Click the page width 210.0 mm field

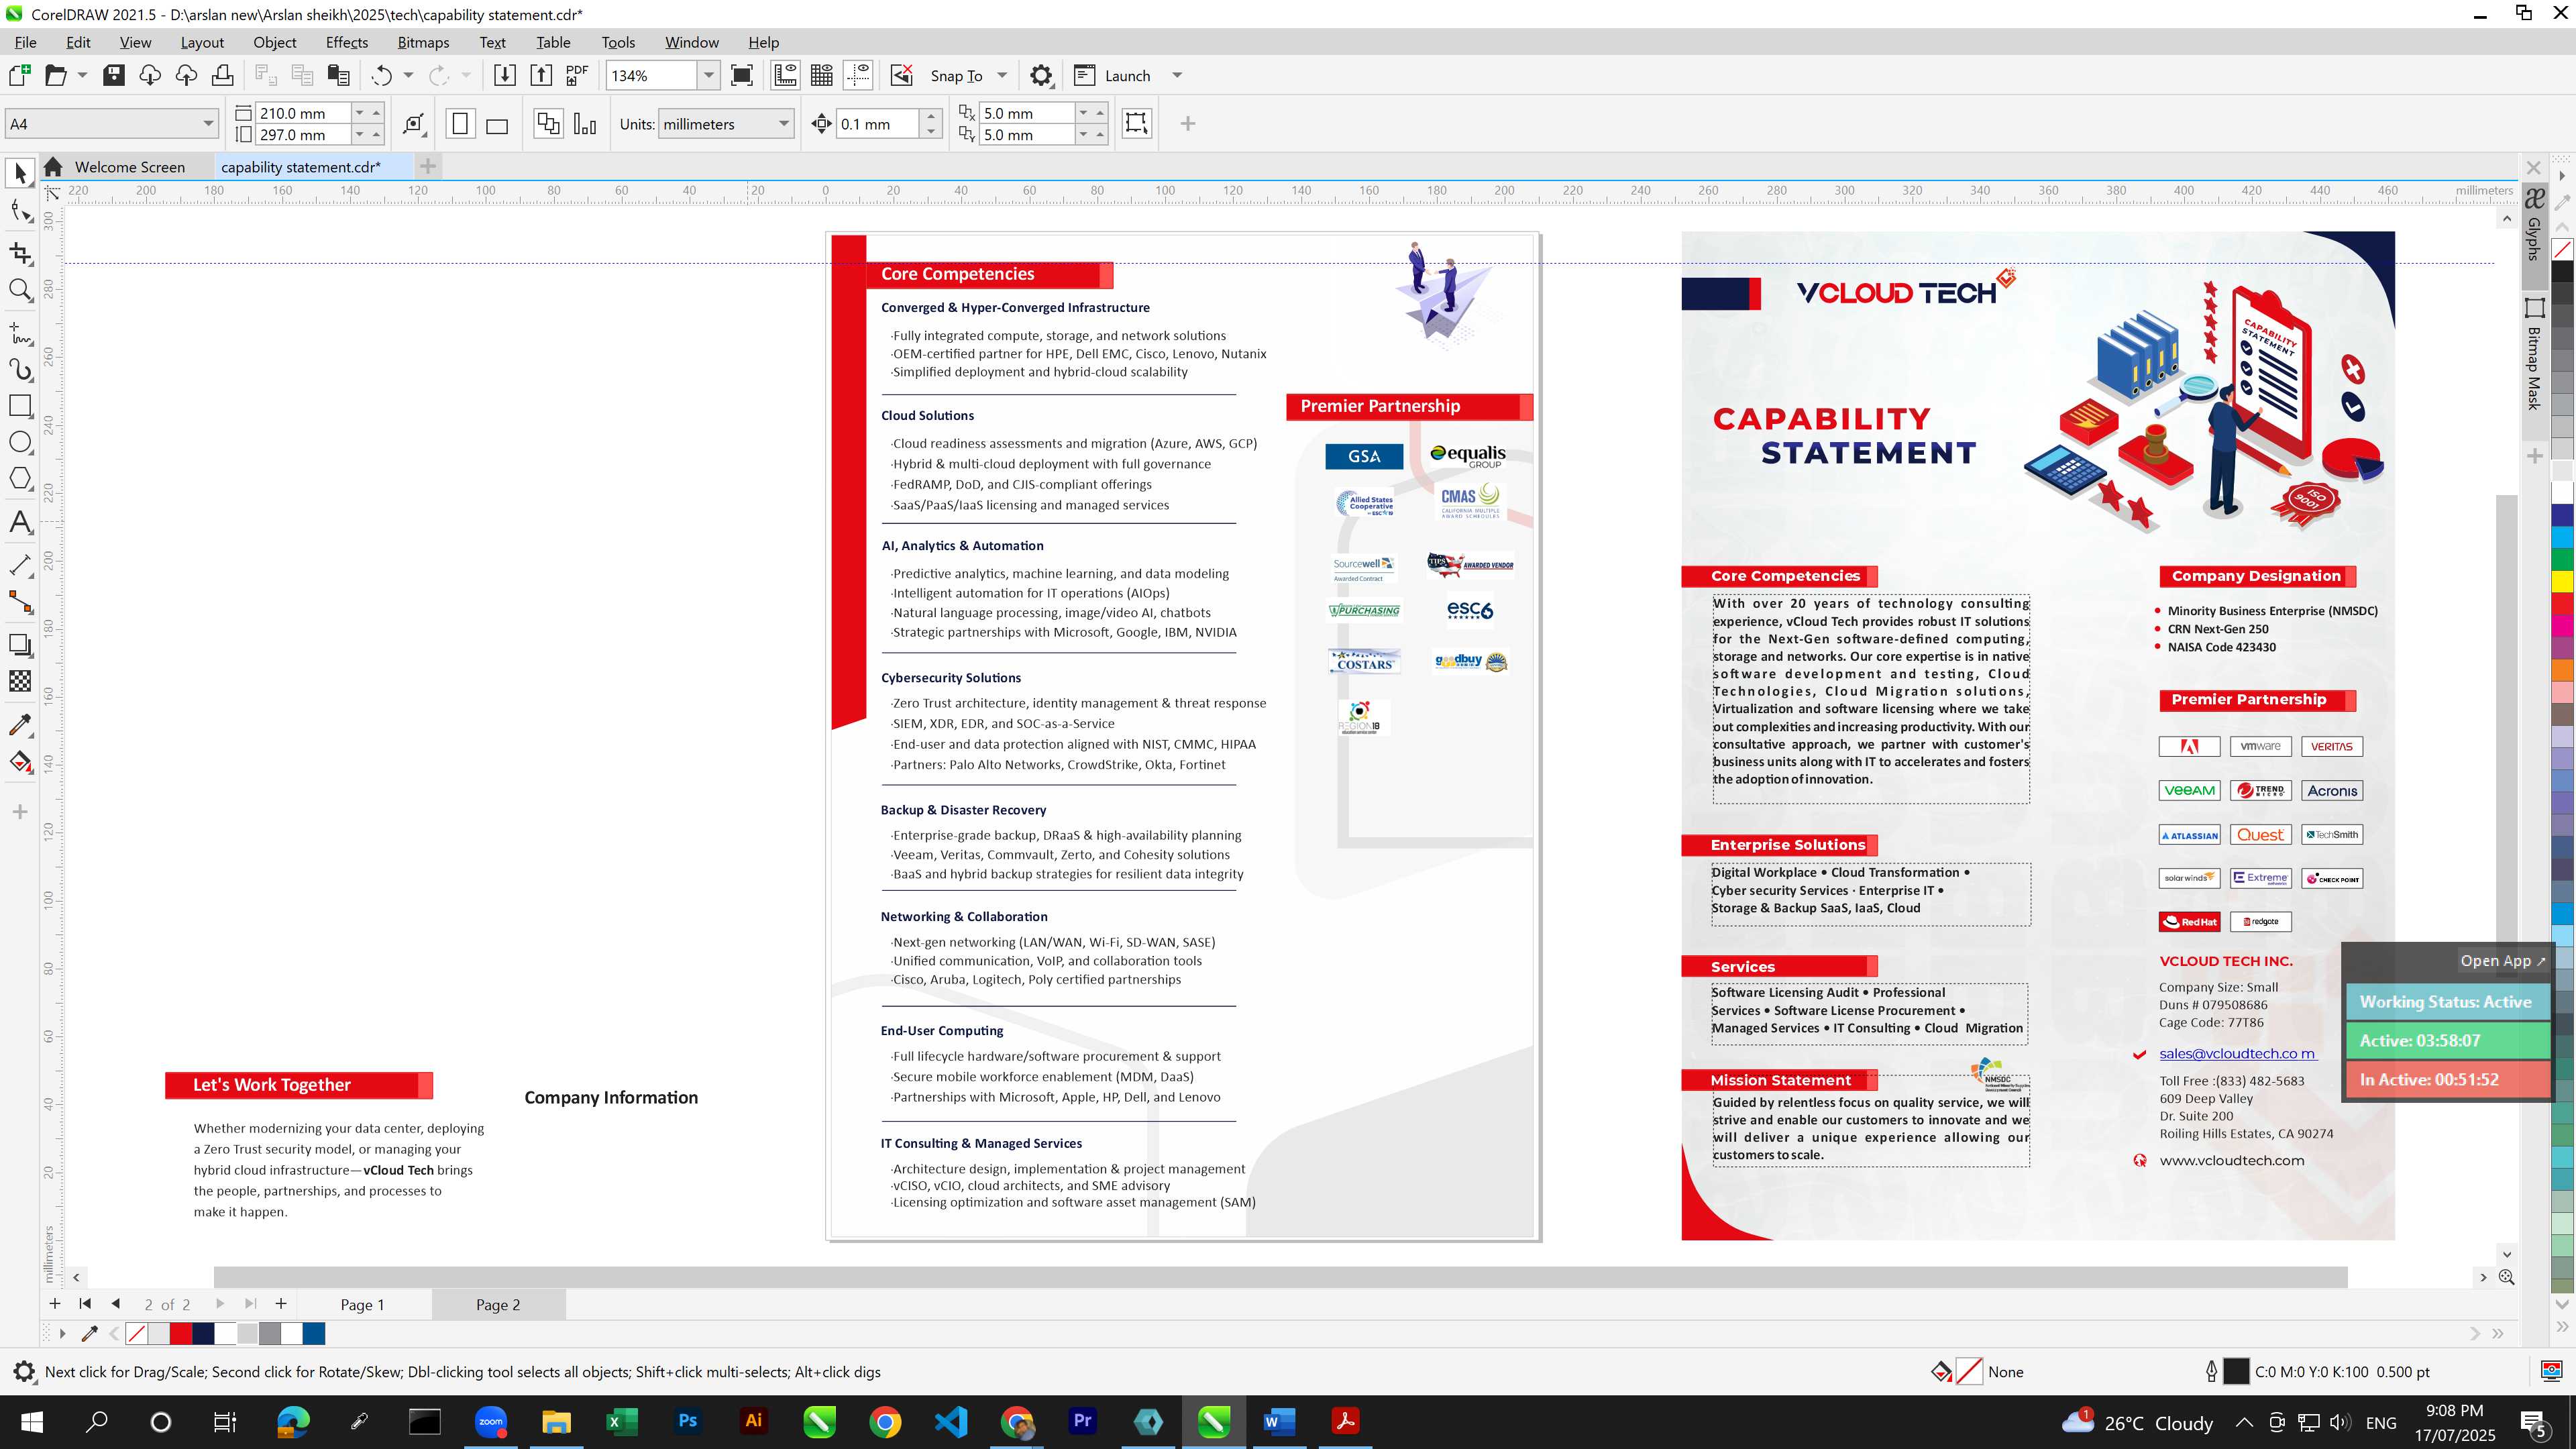(303, 113)
